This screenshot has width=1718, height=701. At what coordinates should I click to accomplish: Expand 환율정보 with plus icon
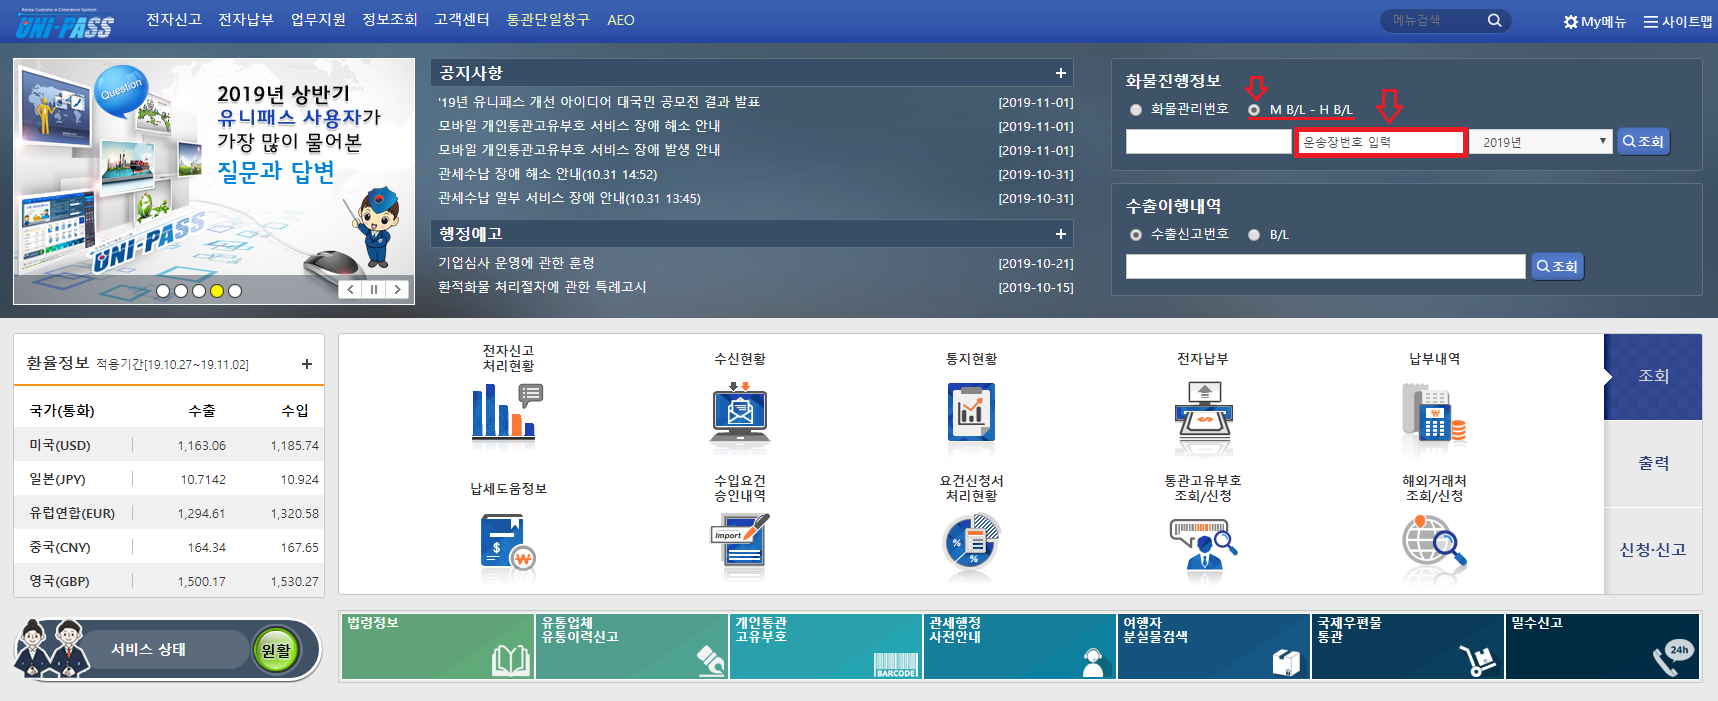(307, 364)
